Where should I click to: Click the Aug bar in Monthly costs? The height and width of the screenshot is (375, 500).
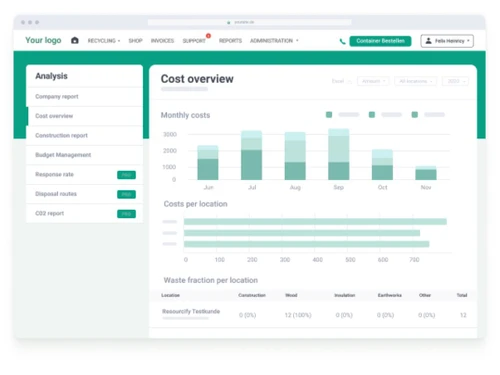295,156
